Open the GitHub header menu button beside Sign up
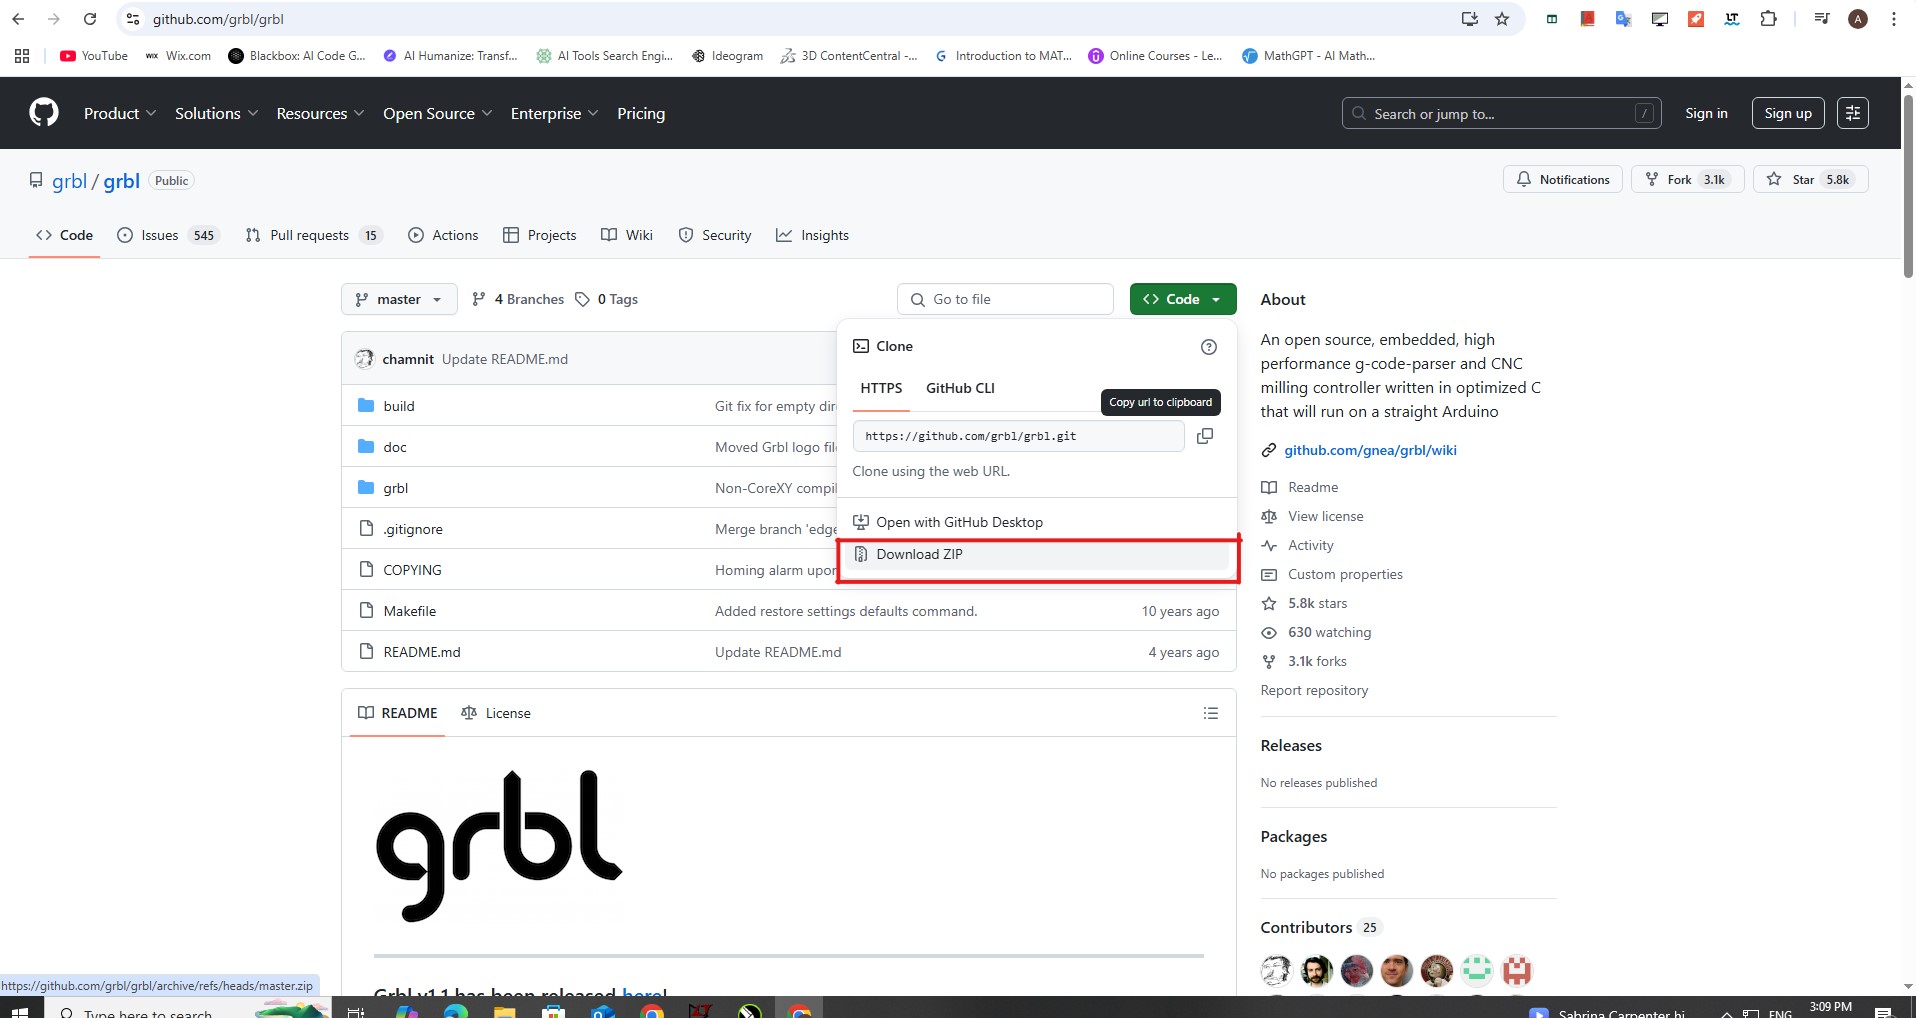The image size is (1916, 1018). [x=1852, y=113]
